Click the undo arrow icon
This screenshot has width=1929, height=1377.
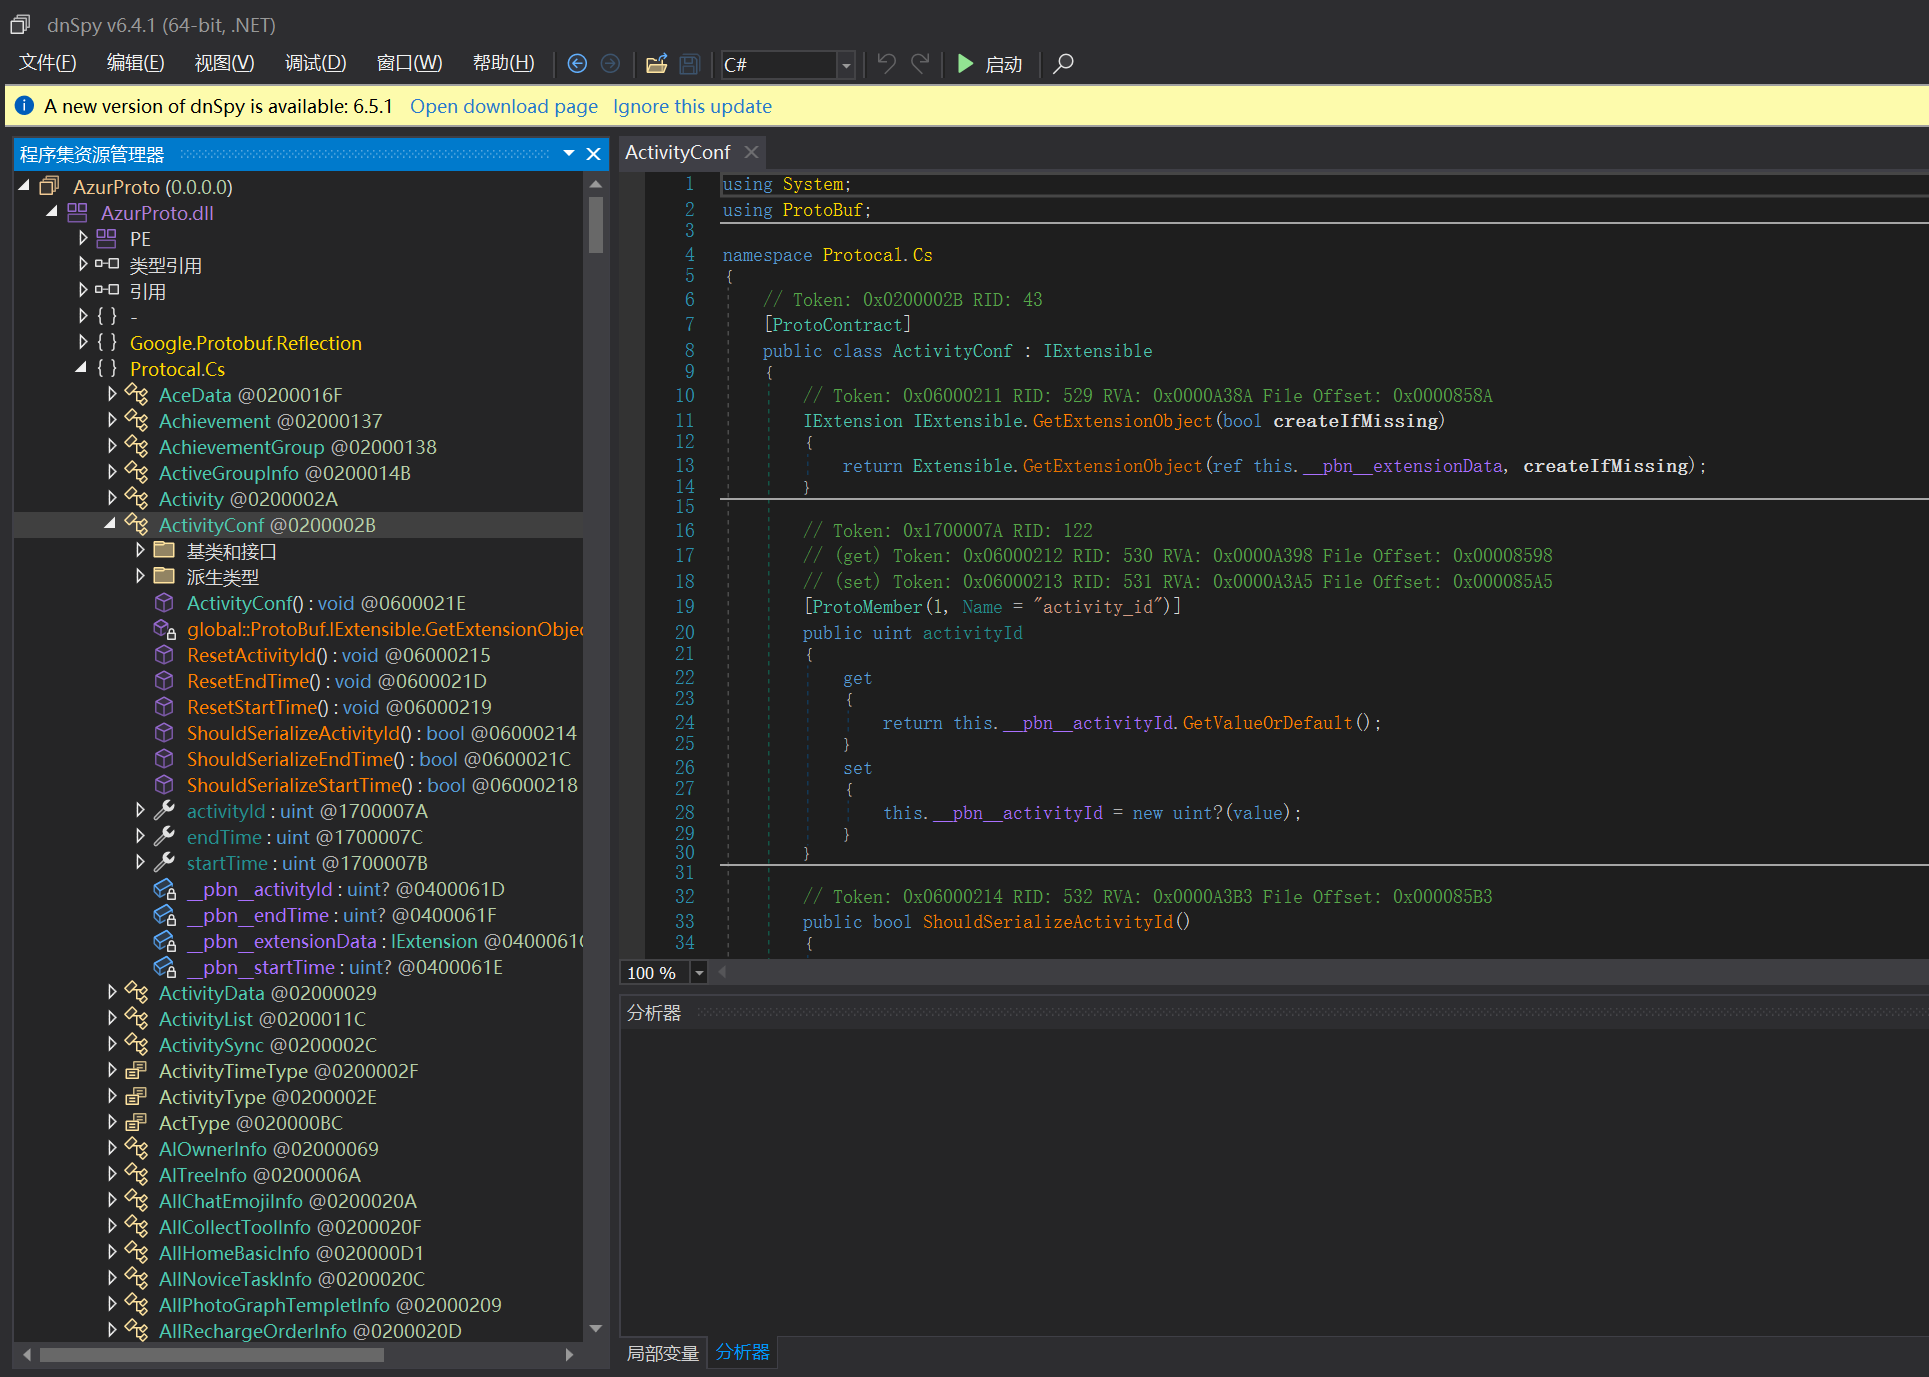coord(886,64)
